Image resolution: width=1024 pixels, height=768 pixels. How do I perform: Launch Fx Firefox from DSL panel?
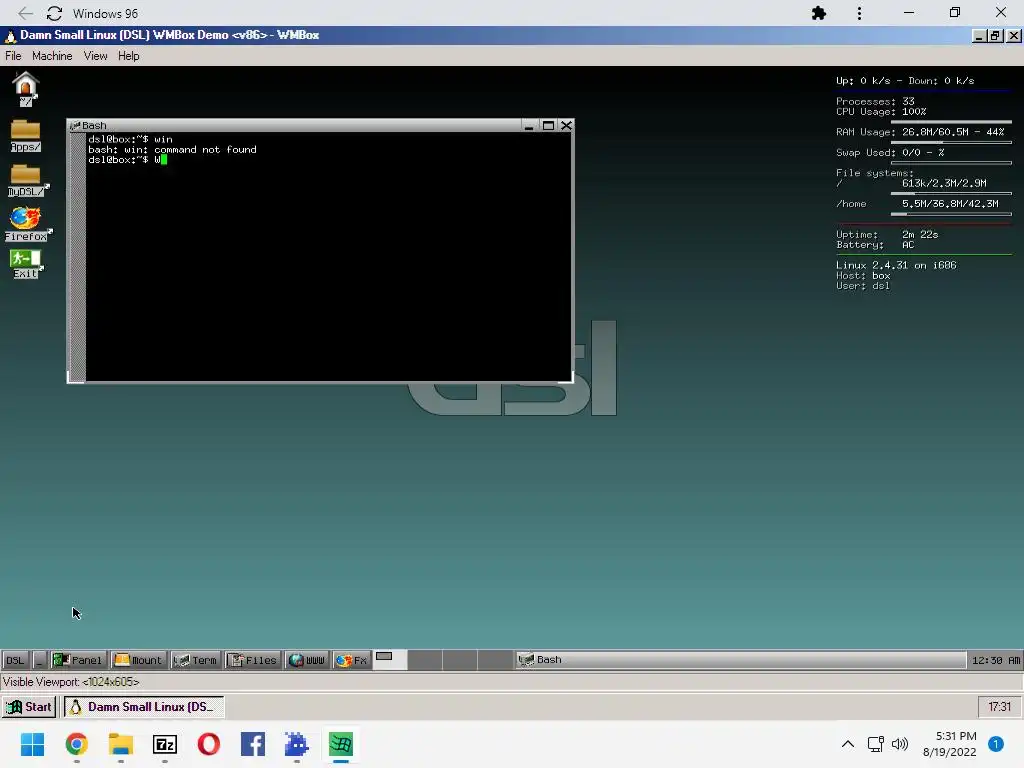tap(351, 660)
